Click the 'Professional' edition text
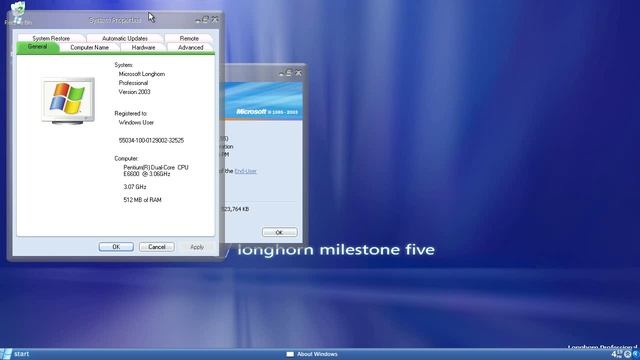Image resolution: width=640 pixels, height=360 pixels. tap(133, 83)
